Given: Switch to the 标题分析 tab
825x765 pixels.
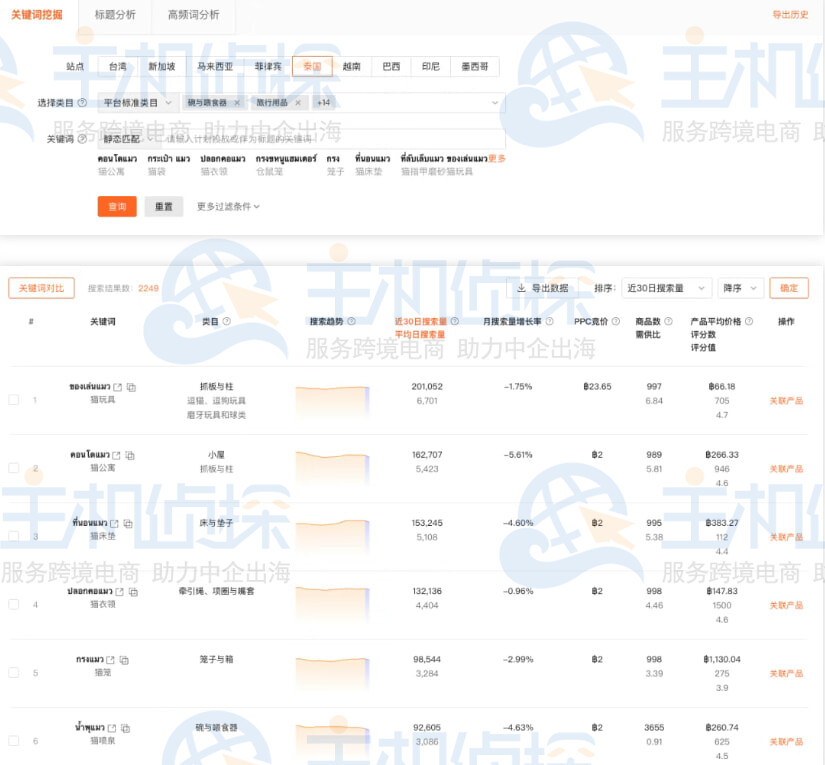Looking at the screenshot, I should [x=114, y=17].
